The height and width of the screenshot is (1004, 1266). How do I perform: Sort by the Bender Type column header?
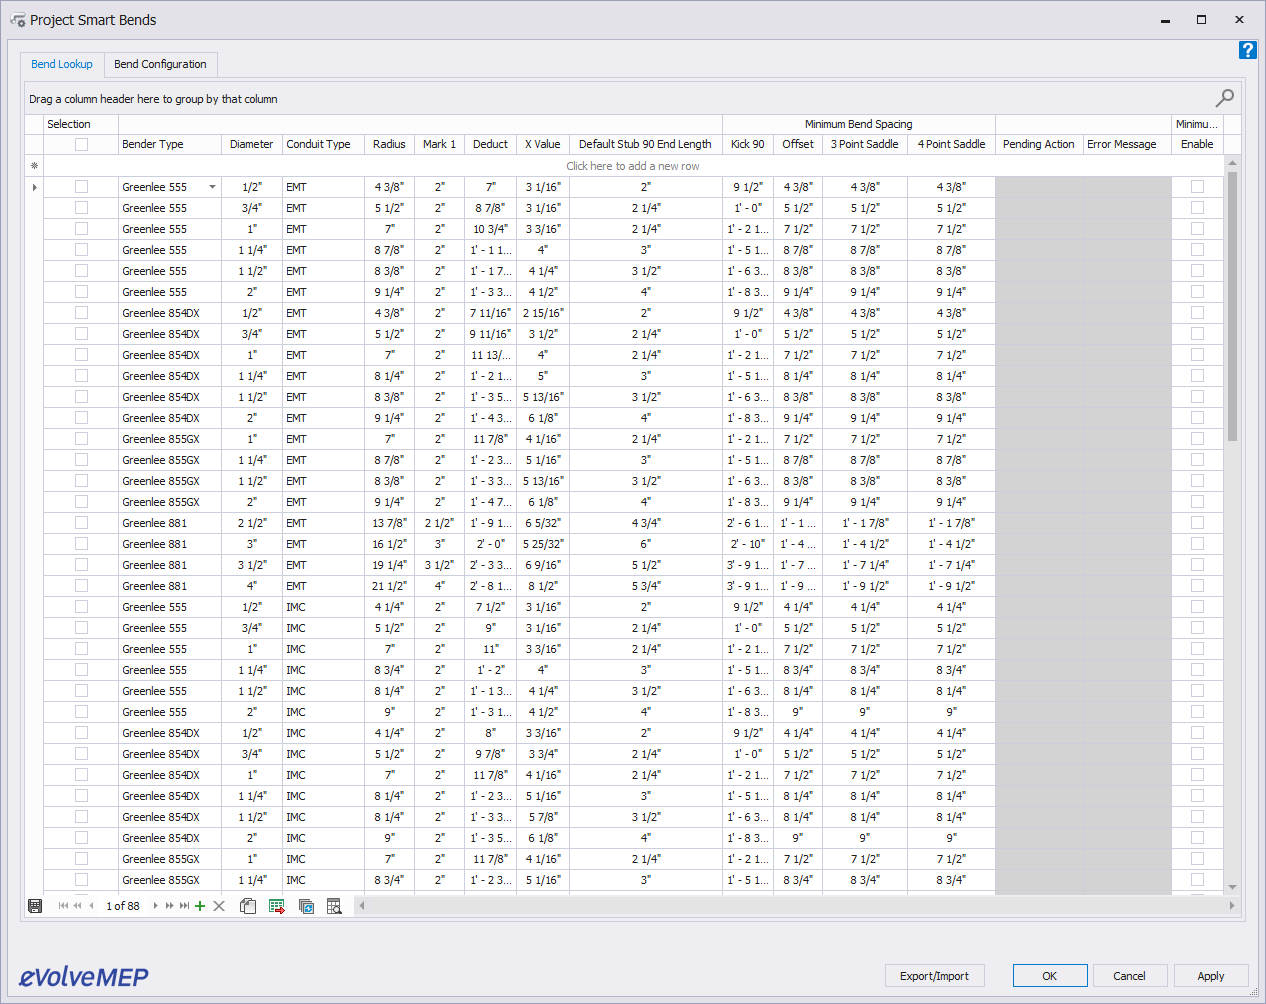click(x=170, y=144)
